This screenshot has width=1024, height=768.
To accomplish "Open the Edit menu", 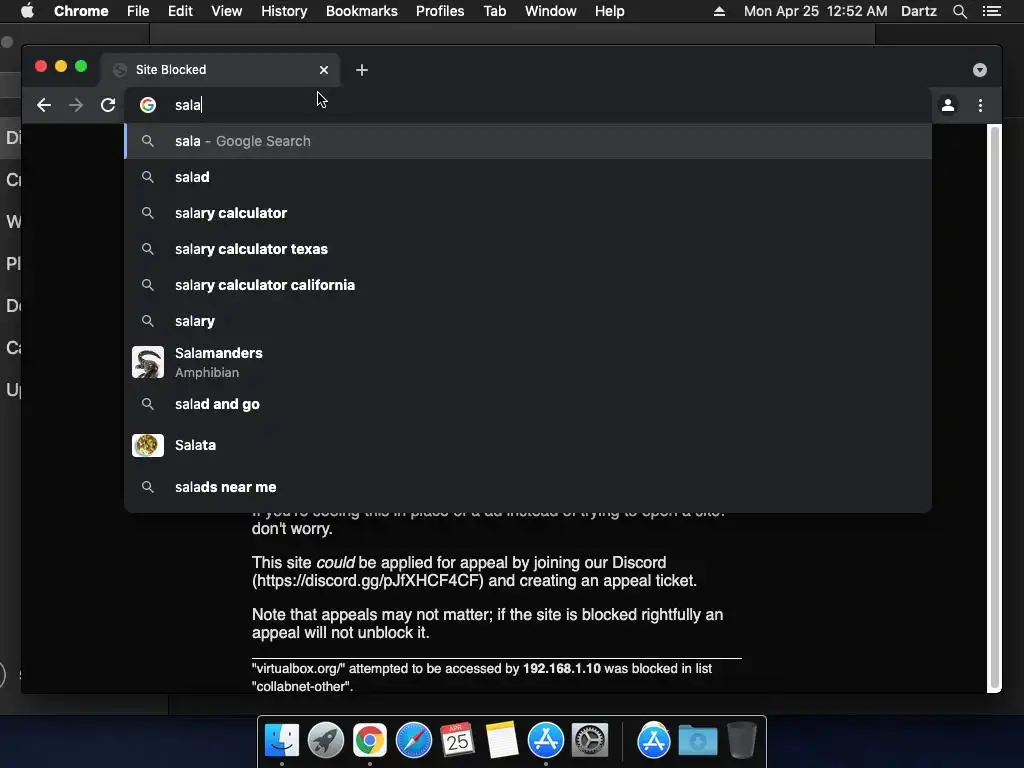I will [x=180, y=11].
